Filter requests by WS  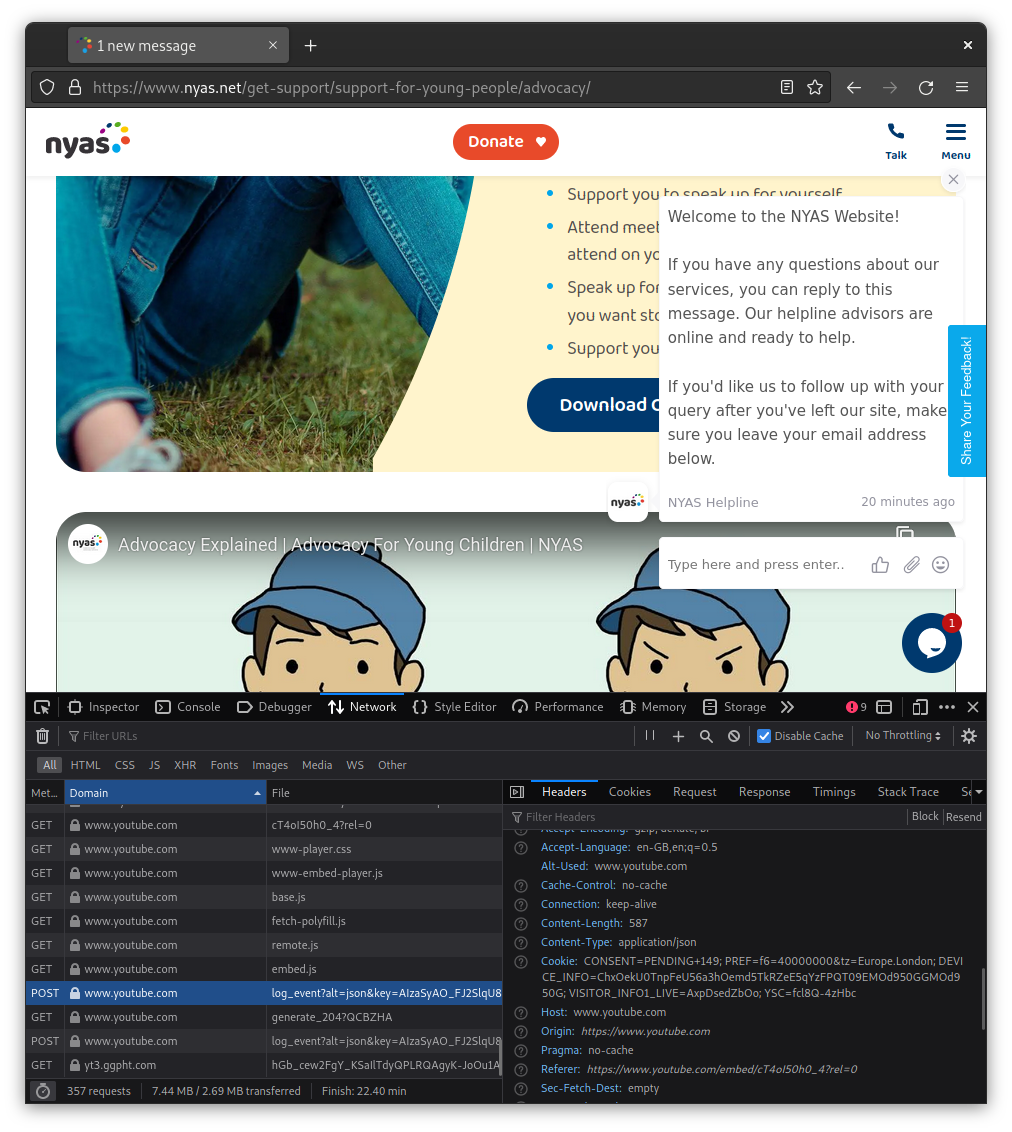[354, 765]
